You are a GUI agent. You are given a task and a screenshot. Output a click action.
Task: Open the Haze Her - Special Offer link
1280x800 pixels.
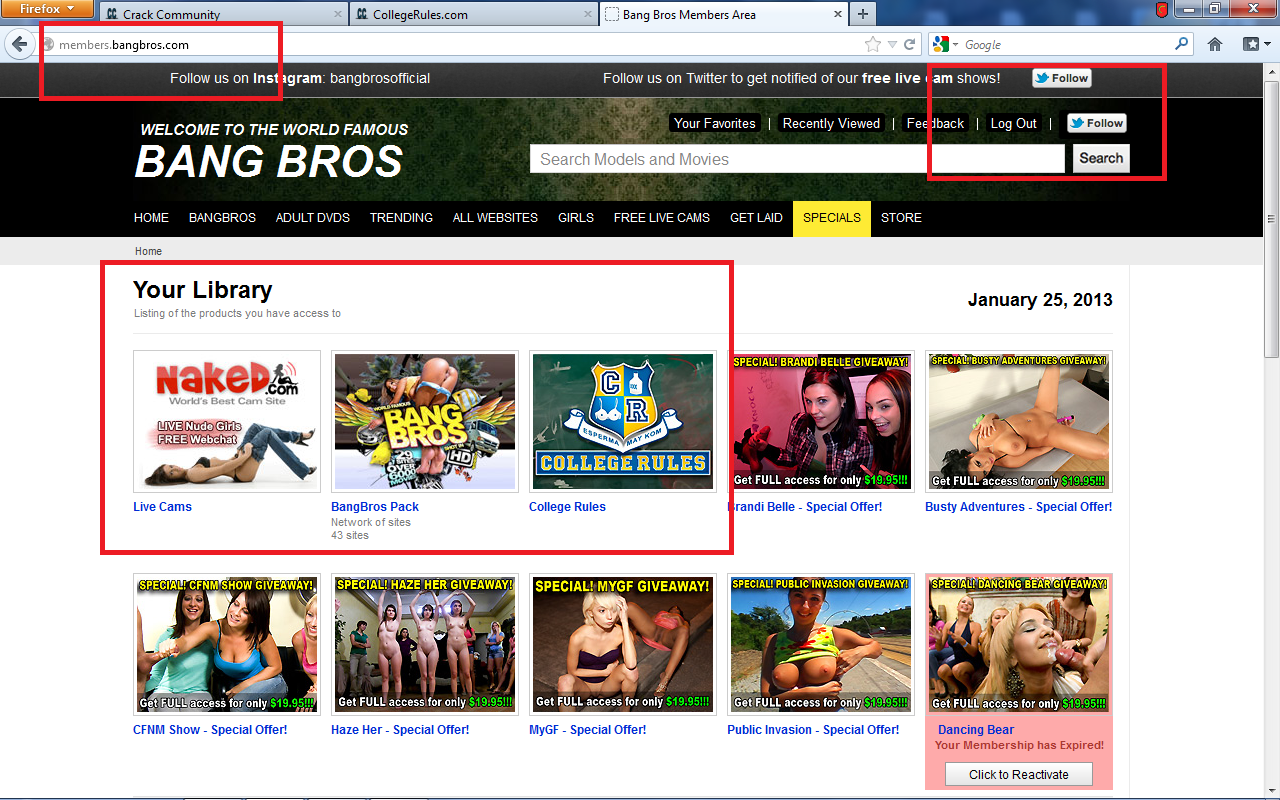pyautogui.click(x=400, y=730)
